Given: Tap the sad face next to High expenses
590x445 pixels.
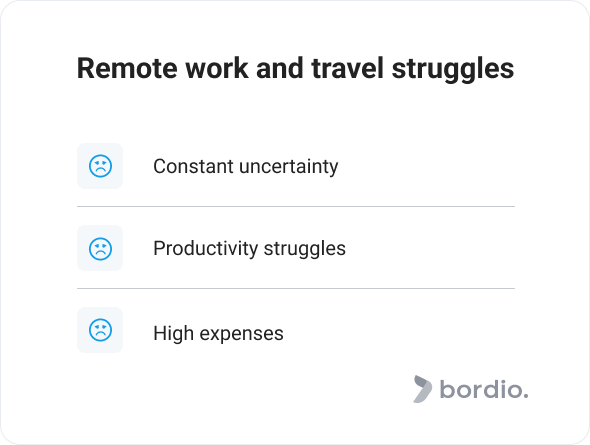Looking at the screenshot, I should [100, 330].
